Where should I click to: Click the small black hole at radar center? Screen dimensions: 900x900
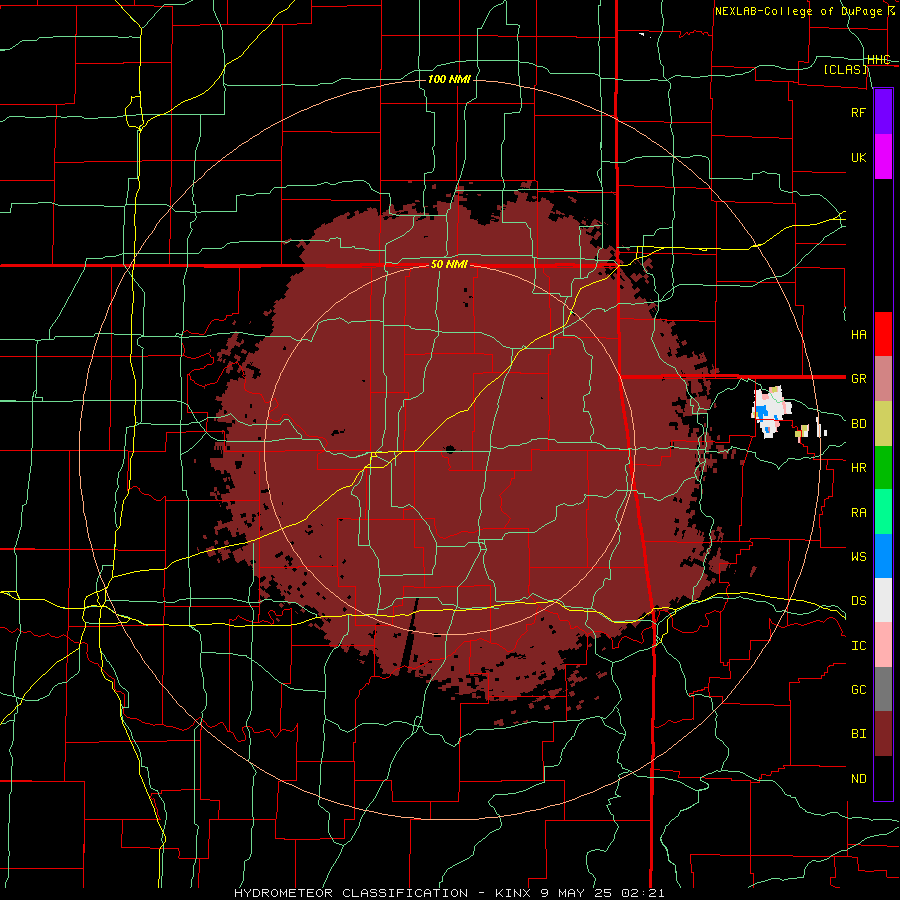(449, 449)
